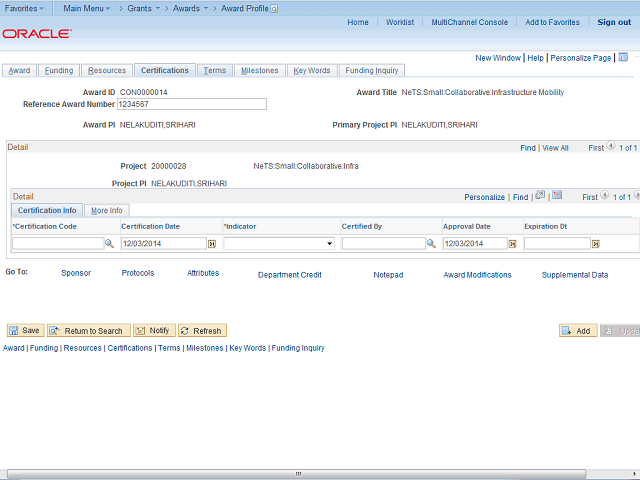Screen dimensions: 640x480
Task: Click Add to Favorites link
Action: (x=553, y=22)
